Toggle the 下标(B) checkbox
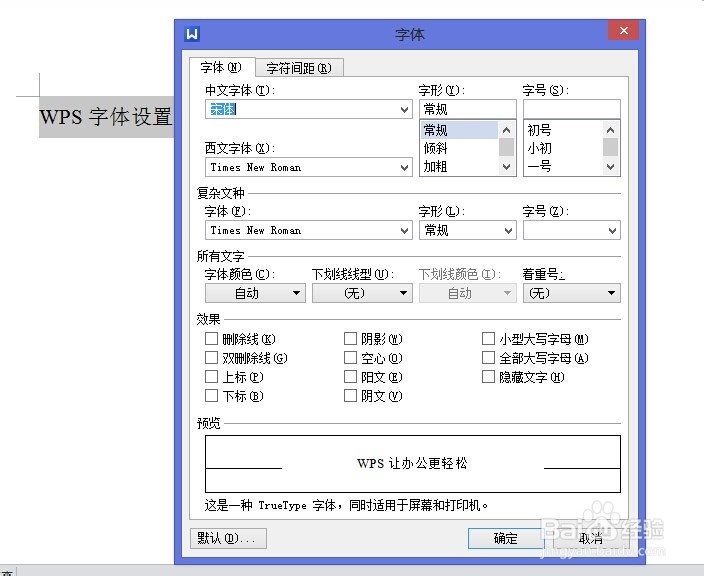 211,396
